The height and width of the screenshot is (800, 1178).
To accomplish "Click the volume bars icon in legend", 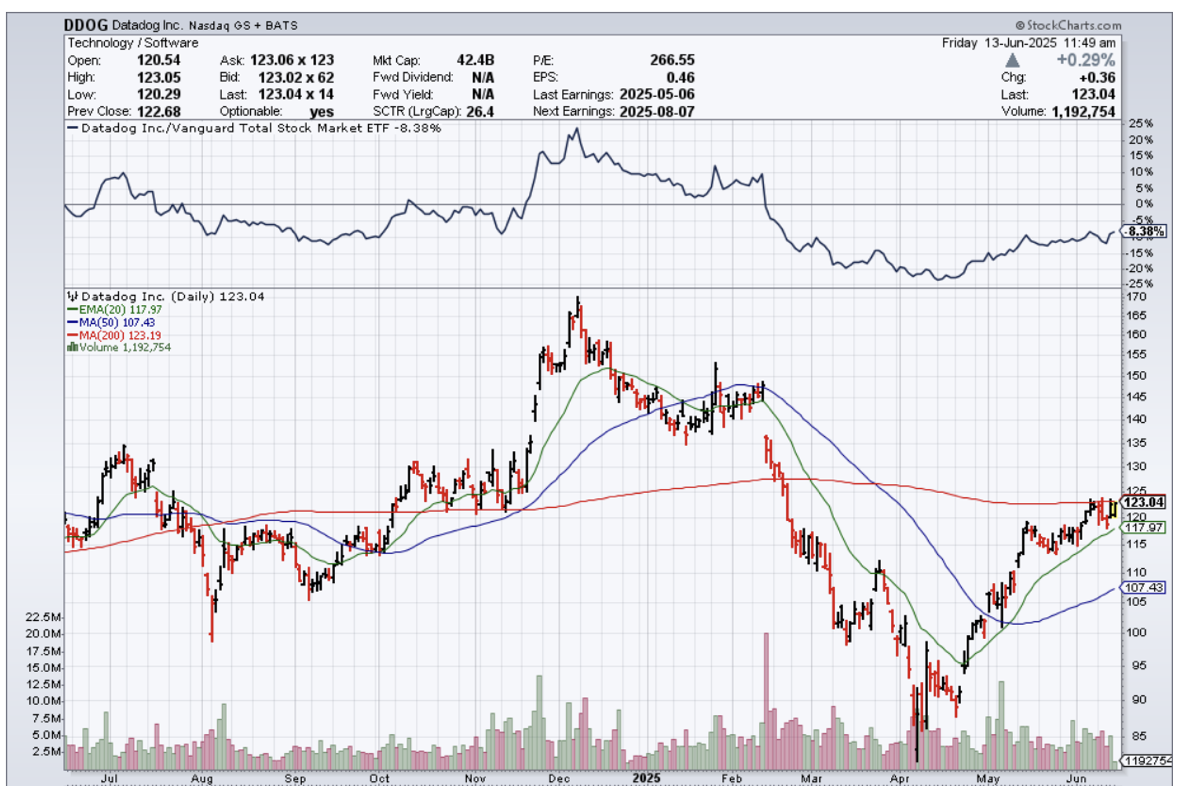I will (x=71, y=347).
